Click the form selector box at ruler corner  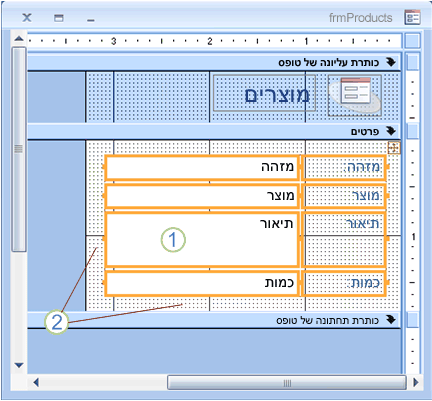tap(412, 41)
